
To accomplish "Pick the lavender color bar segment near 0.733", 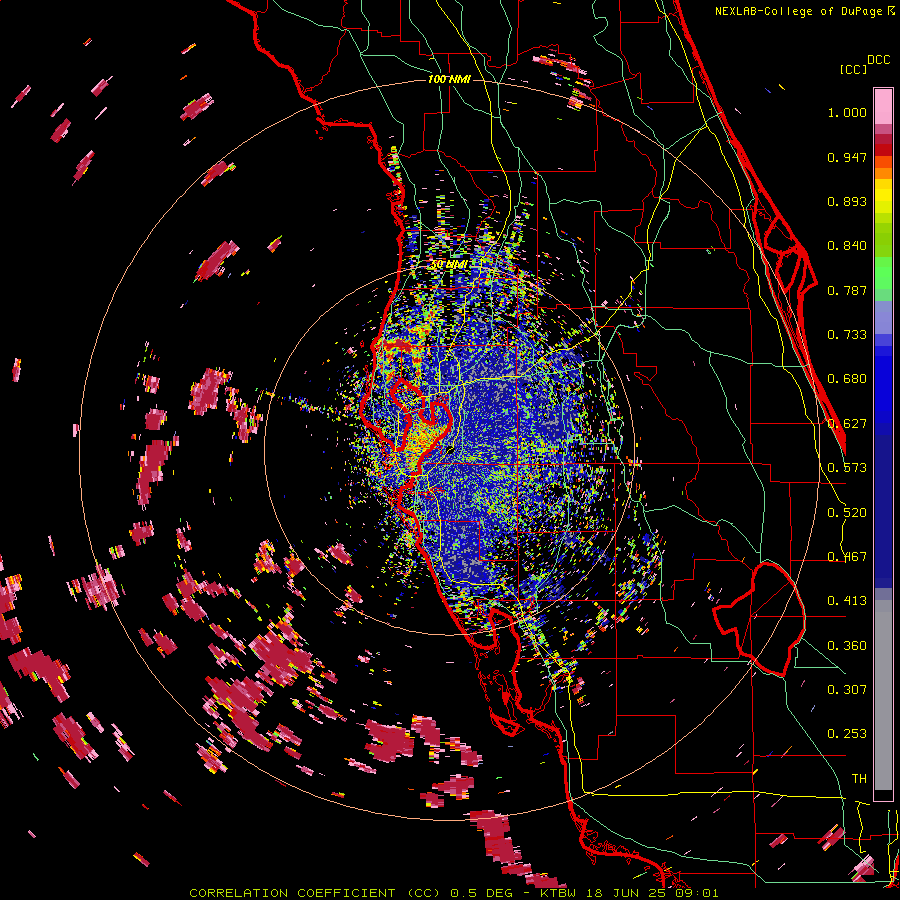I will click(x=883, y=317).
